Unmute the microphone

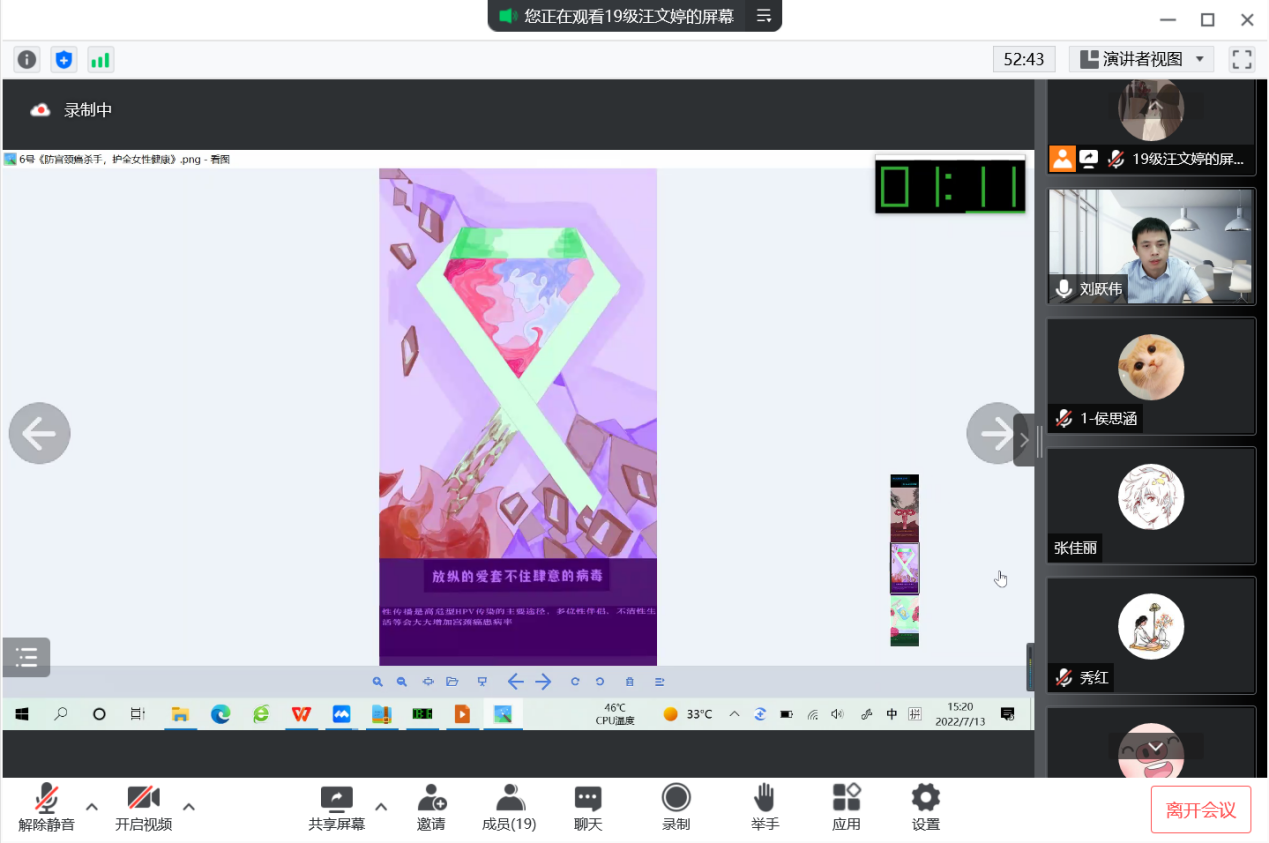tap(46, 807)
